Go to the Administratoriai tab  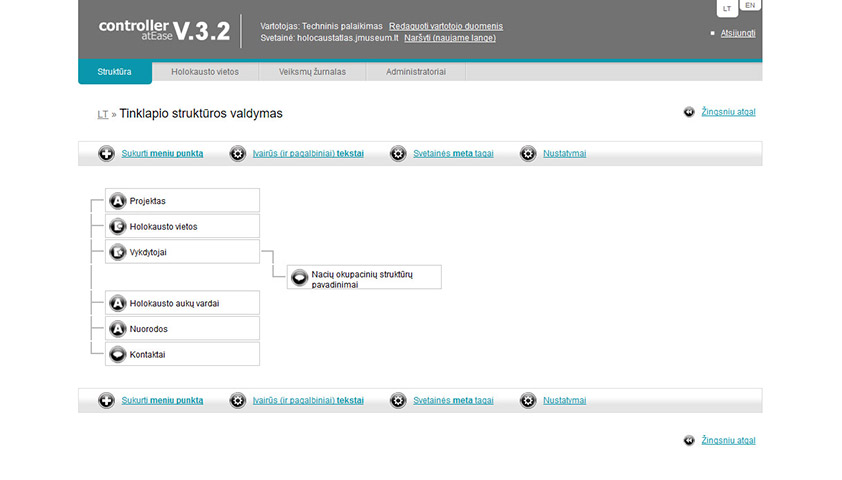click(416, 72)
